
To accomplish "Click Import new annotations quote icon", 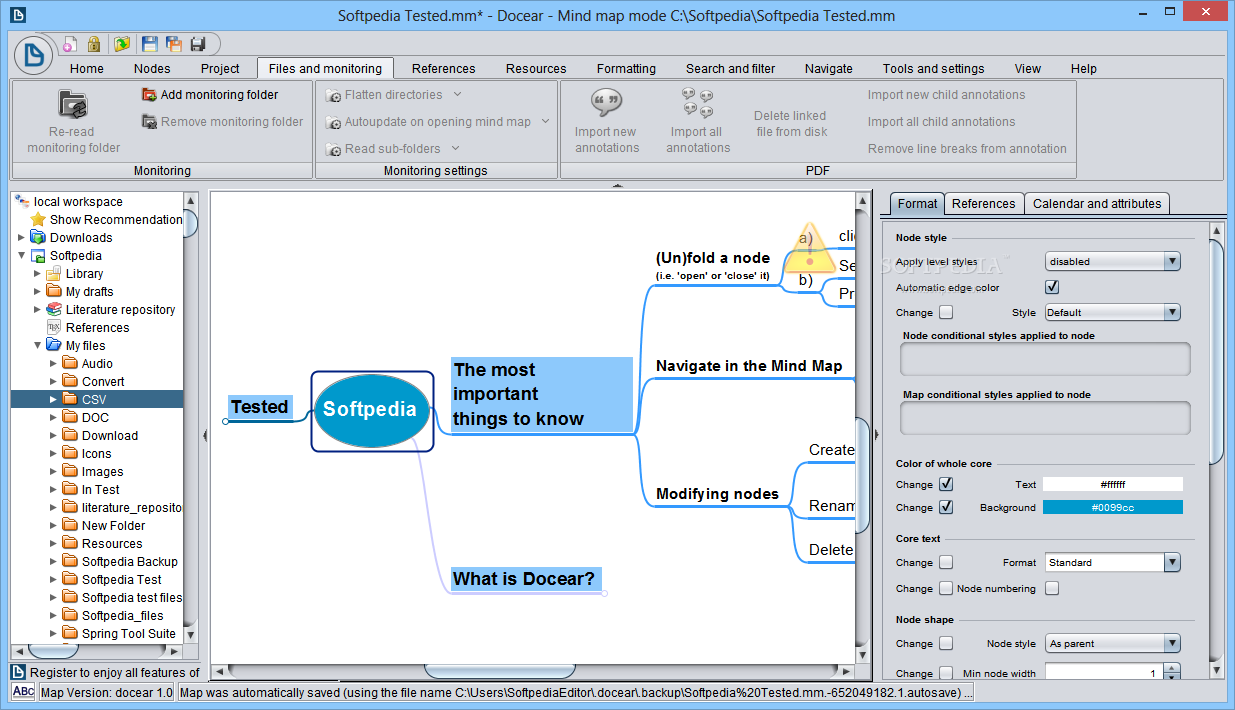I will (x=606, y=103).
